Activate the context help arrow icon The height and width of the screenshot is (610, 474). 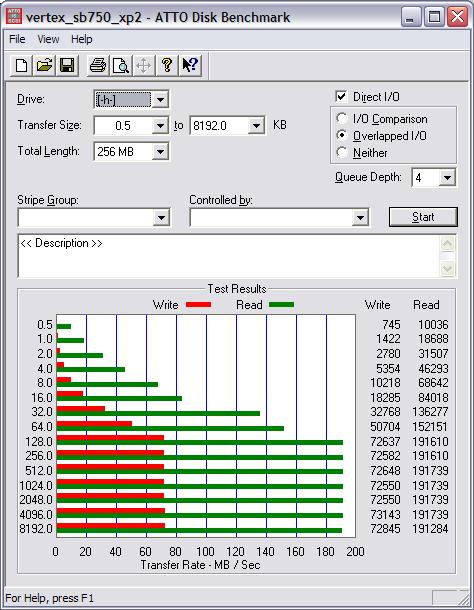pyautogui.click(x=190, y=65)
